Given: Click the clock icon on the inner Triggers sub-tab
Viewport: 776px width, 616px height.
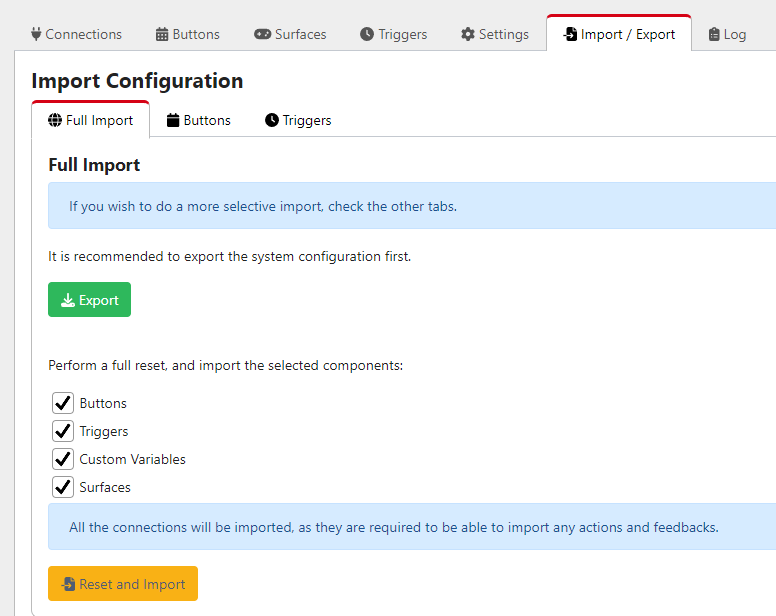Looking at the screenshot, I should [272, 120].
